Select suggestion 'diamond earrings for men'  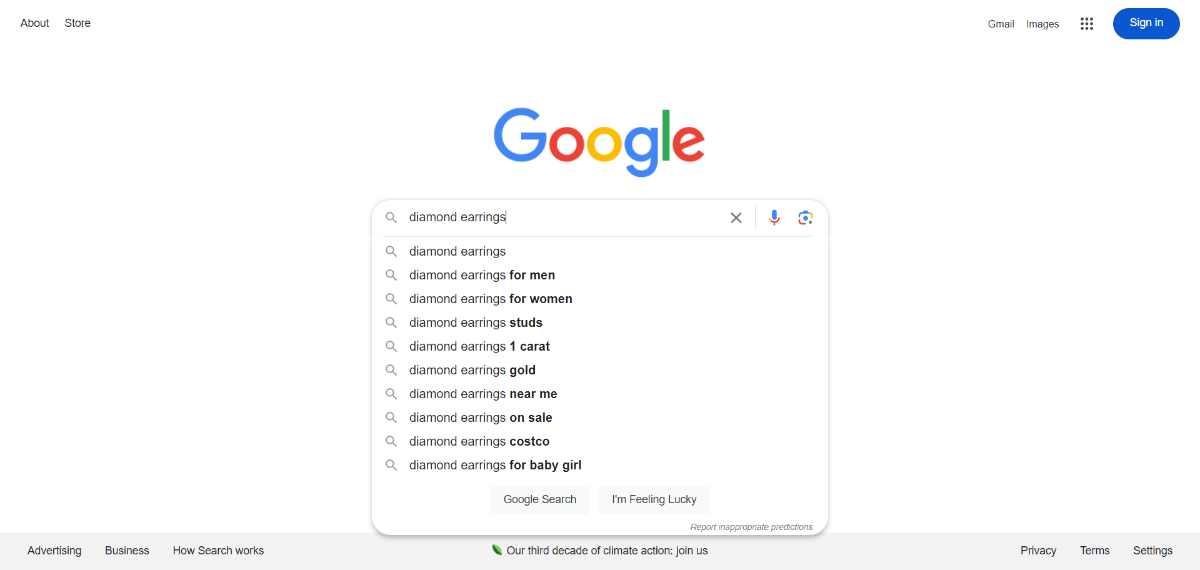pyautogui.click(x=600, y=275)
